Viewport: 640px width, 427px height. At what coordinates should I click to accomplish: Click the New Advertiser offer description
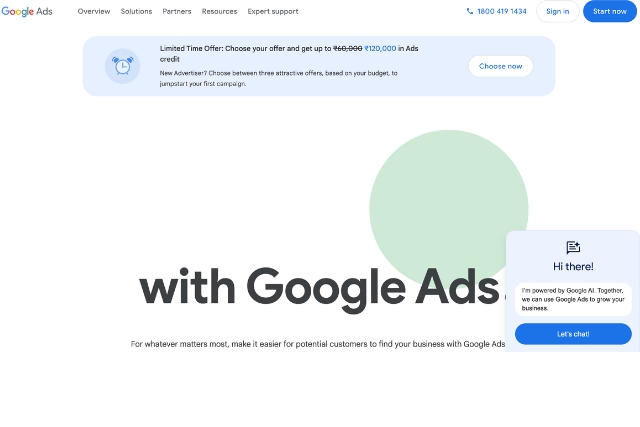point(278,78)
